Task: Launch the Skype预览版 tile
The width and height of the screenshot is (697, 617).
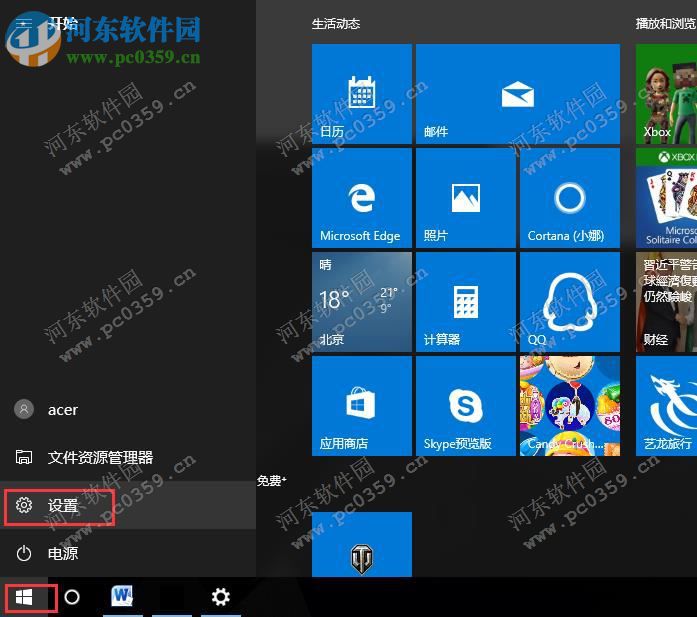Action: point(466,406)
